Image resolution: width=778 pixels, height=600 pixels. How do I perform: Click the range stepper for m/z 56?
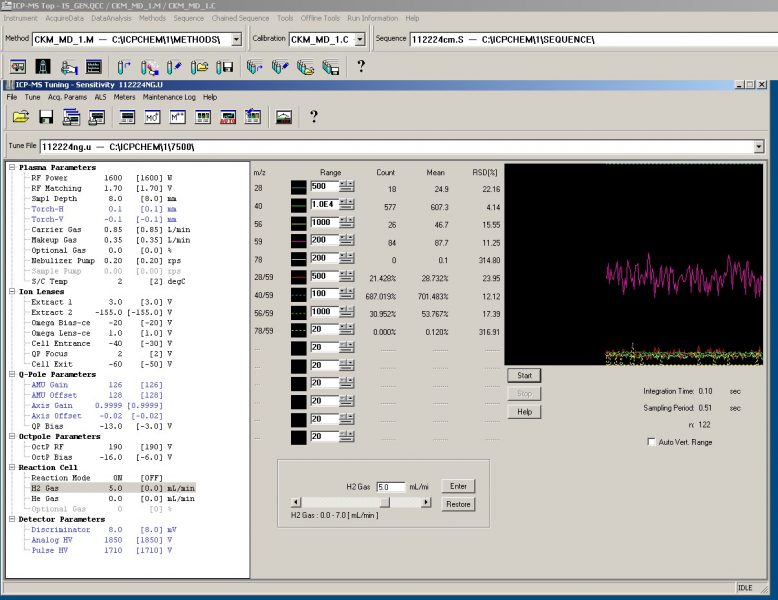coord(347,222)
